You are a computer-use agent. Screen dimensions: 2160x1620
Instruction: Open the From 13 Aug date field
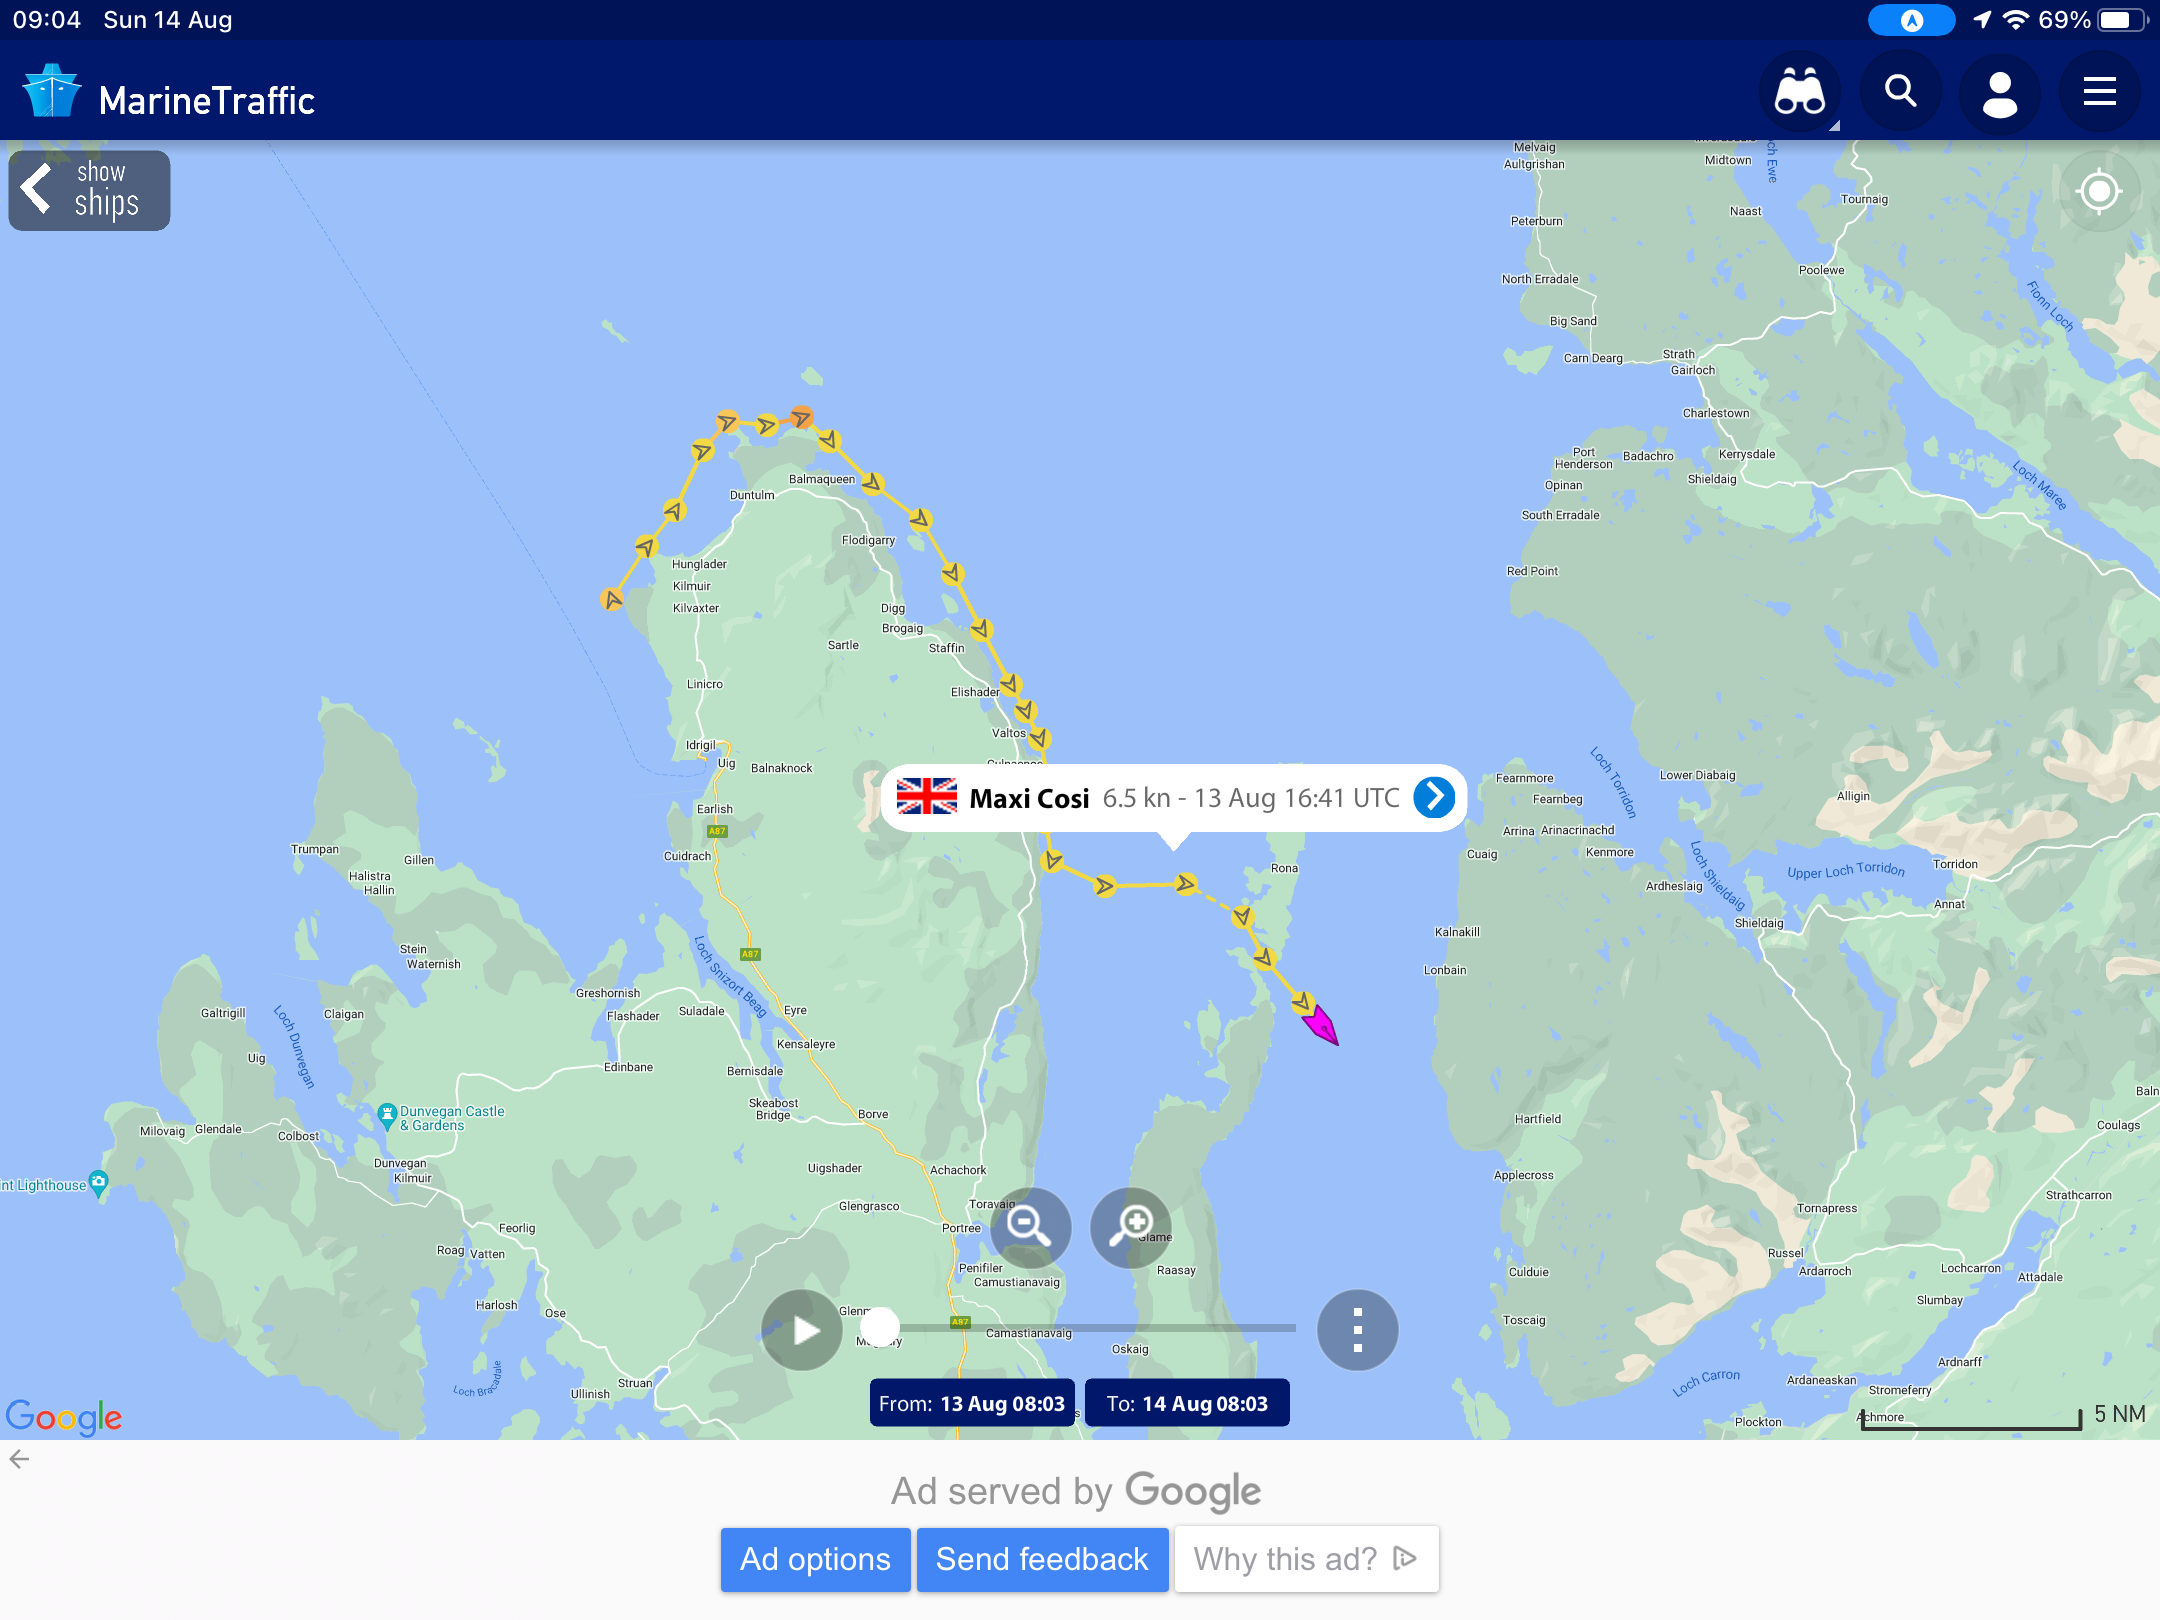pos(972,1403)
